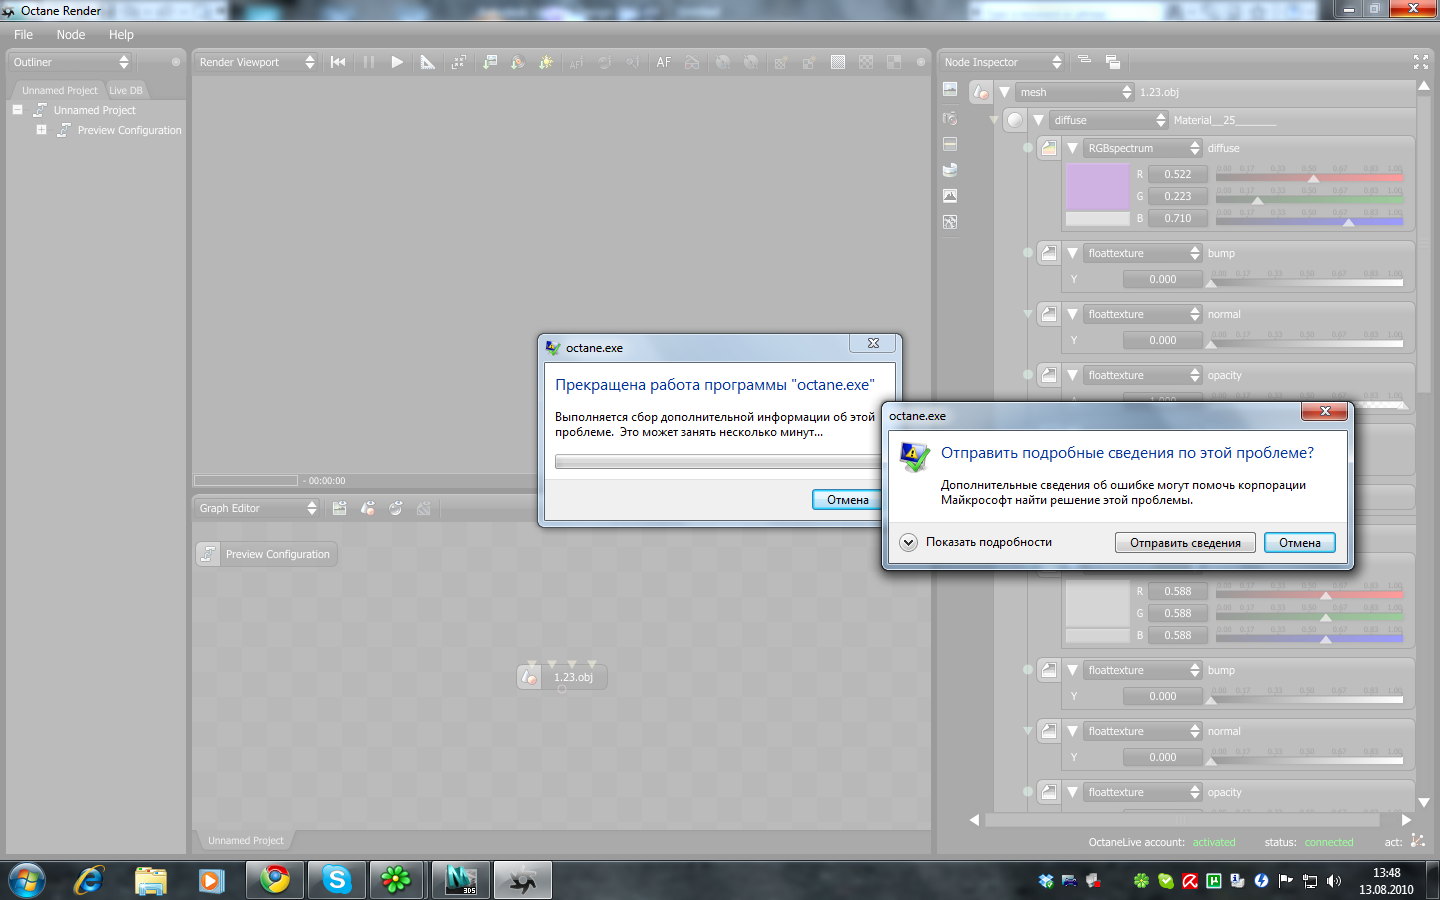1440x900 pixels.
Task: Click the stacked windows icon in Node Inspector toolbar
Action: tap(1113, 62)
